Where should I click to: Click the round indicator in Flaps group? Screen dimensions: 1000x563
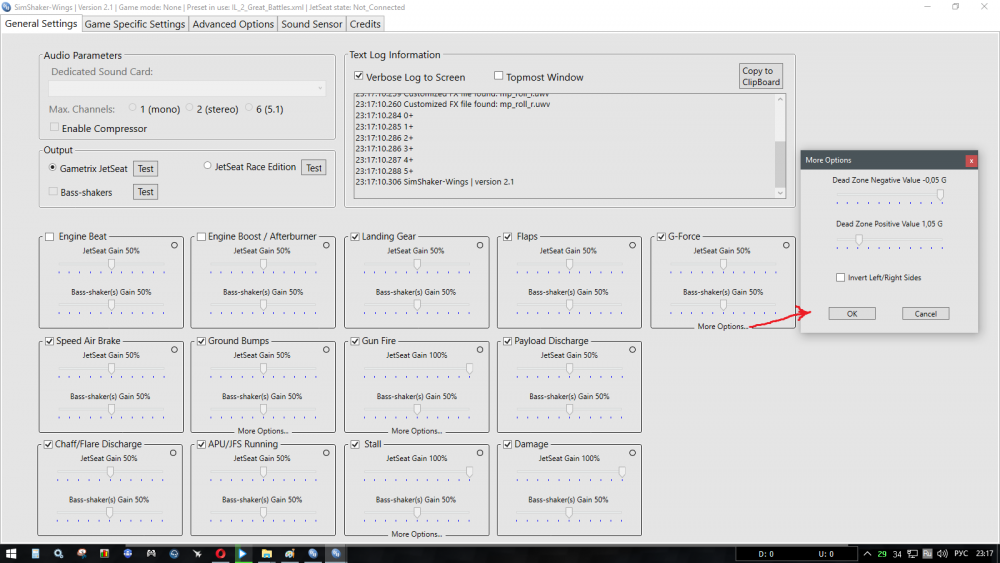pyautogui.click(x=633, y=245)
